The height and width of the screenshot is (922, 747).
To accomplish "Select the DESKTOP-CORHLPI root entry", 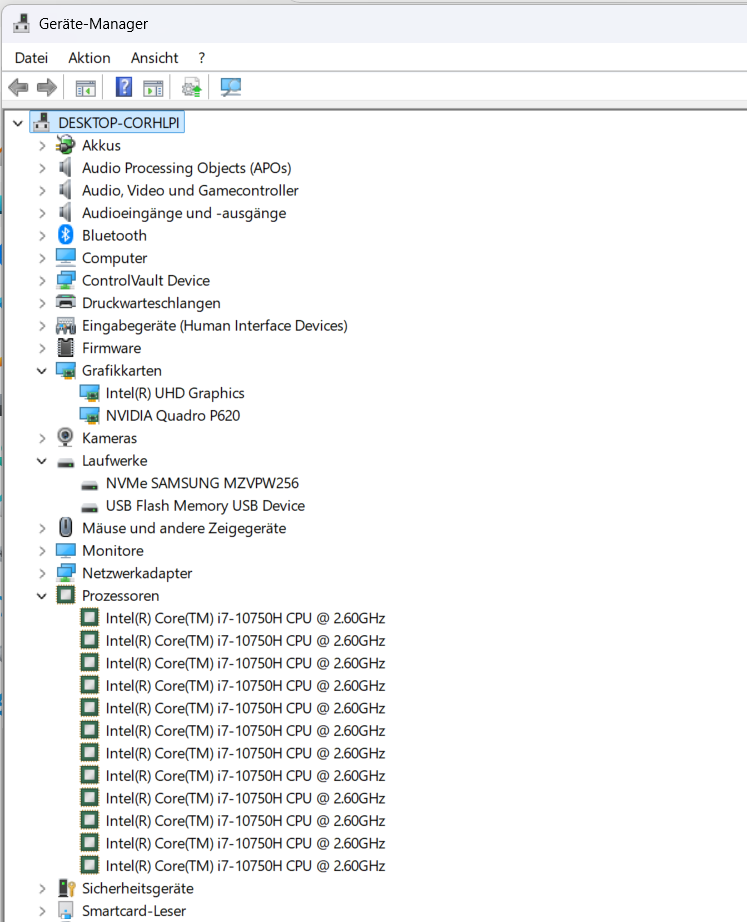I will tap(118, 122).
